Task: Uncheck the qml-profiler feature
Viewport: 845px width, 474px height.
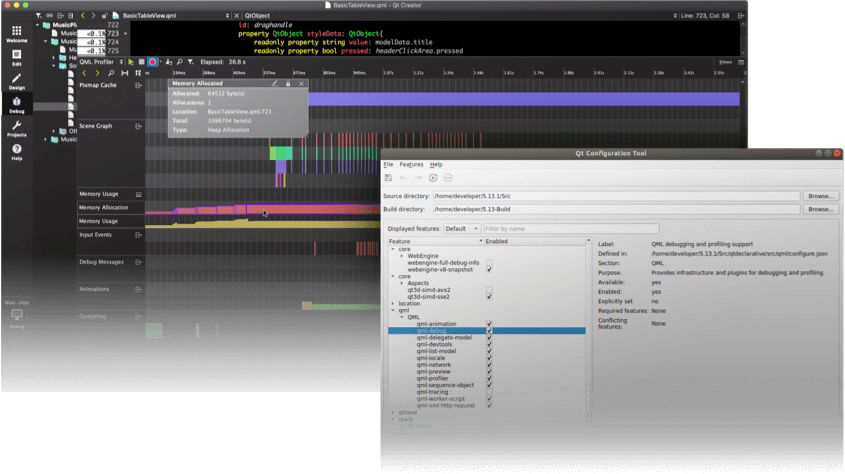Action: (489, 378)
